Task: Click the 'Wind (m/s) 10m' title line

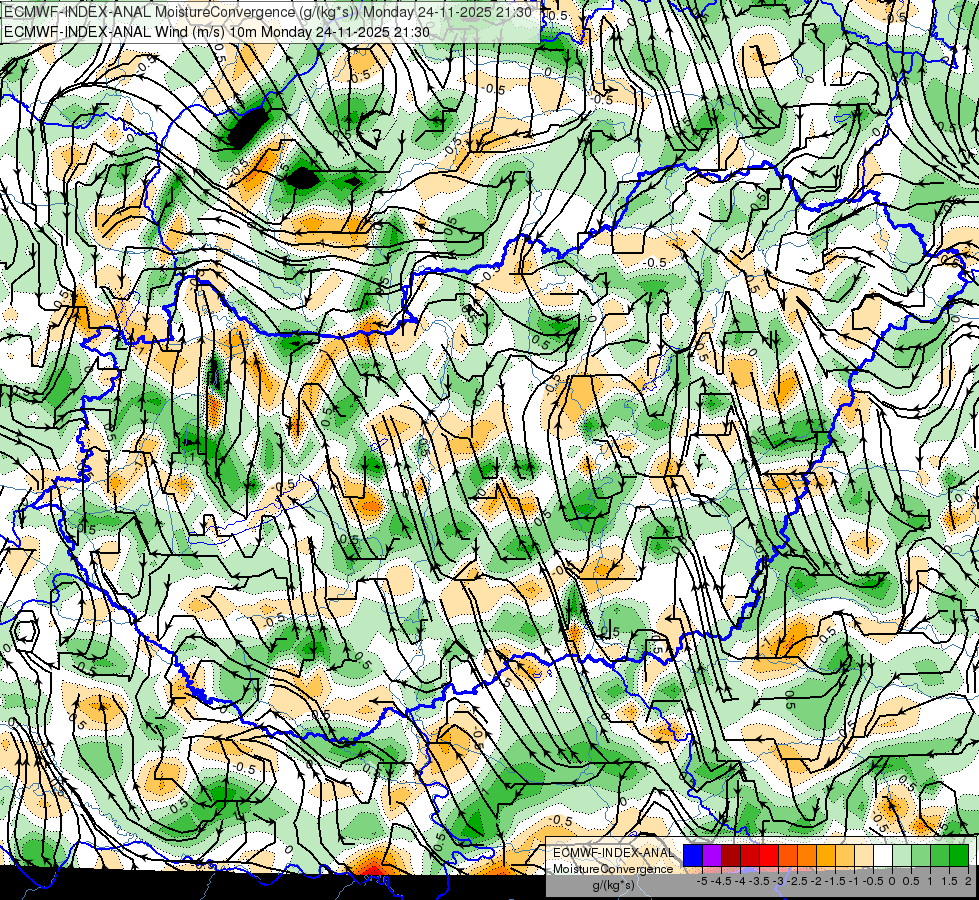Action: (x=217, y=32)
